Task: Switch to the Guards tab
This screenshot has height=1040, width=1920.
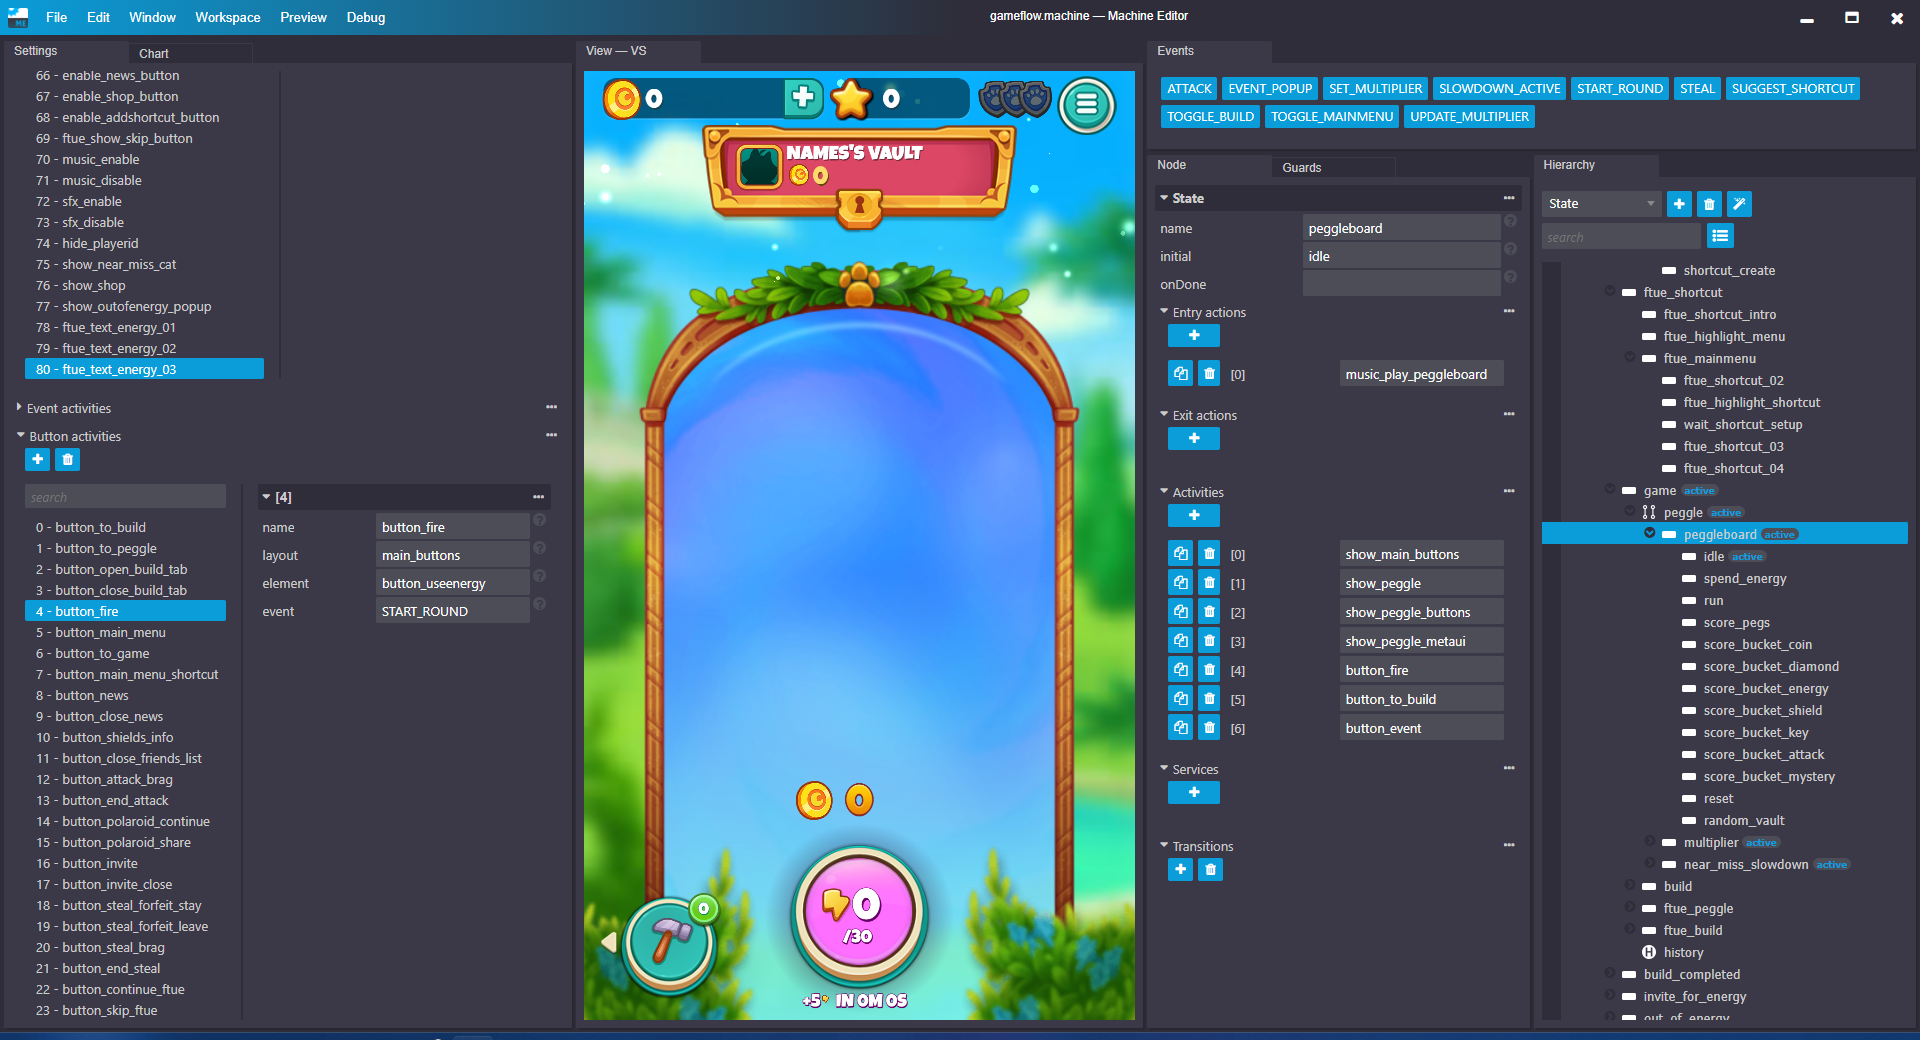Action: [x=1302, y=168]
